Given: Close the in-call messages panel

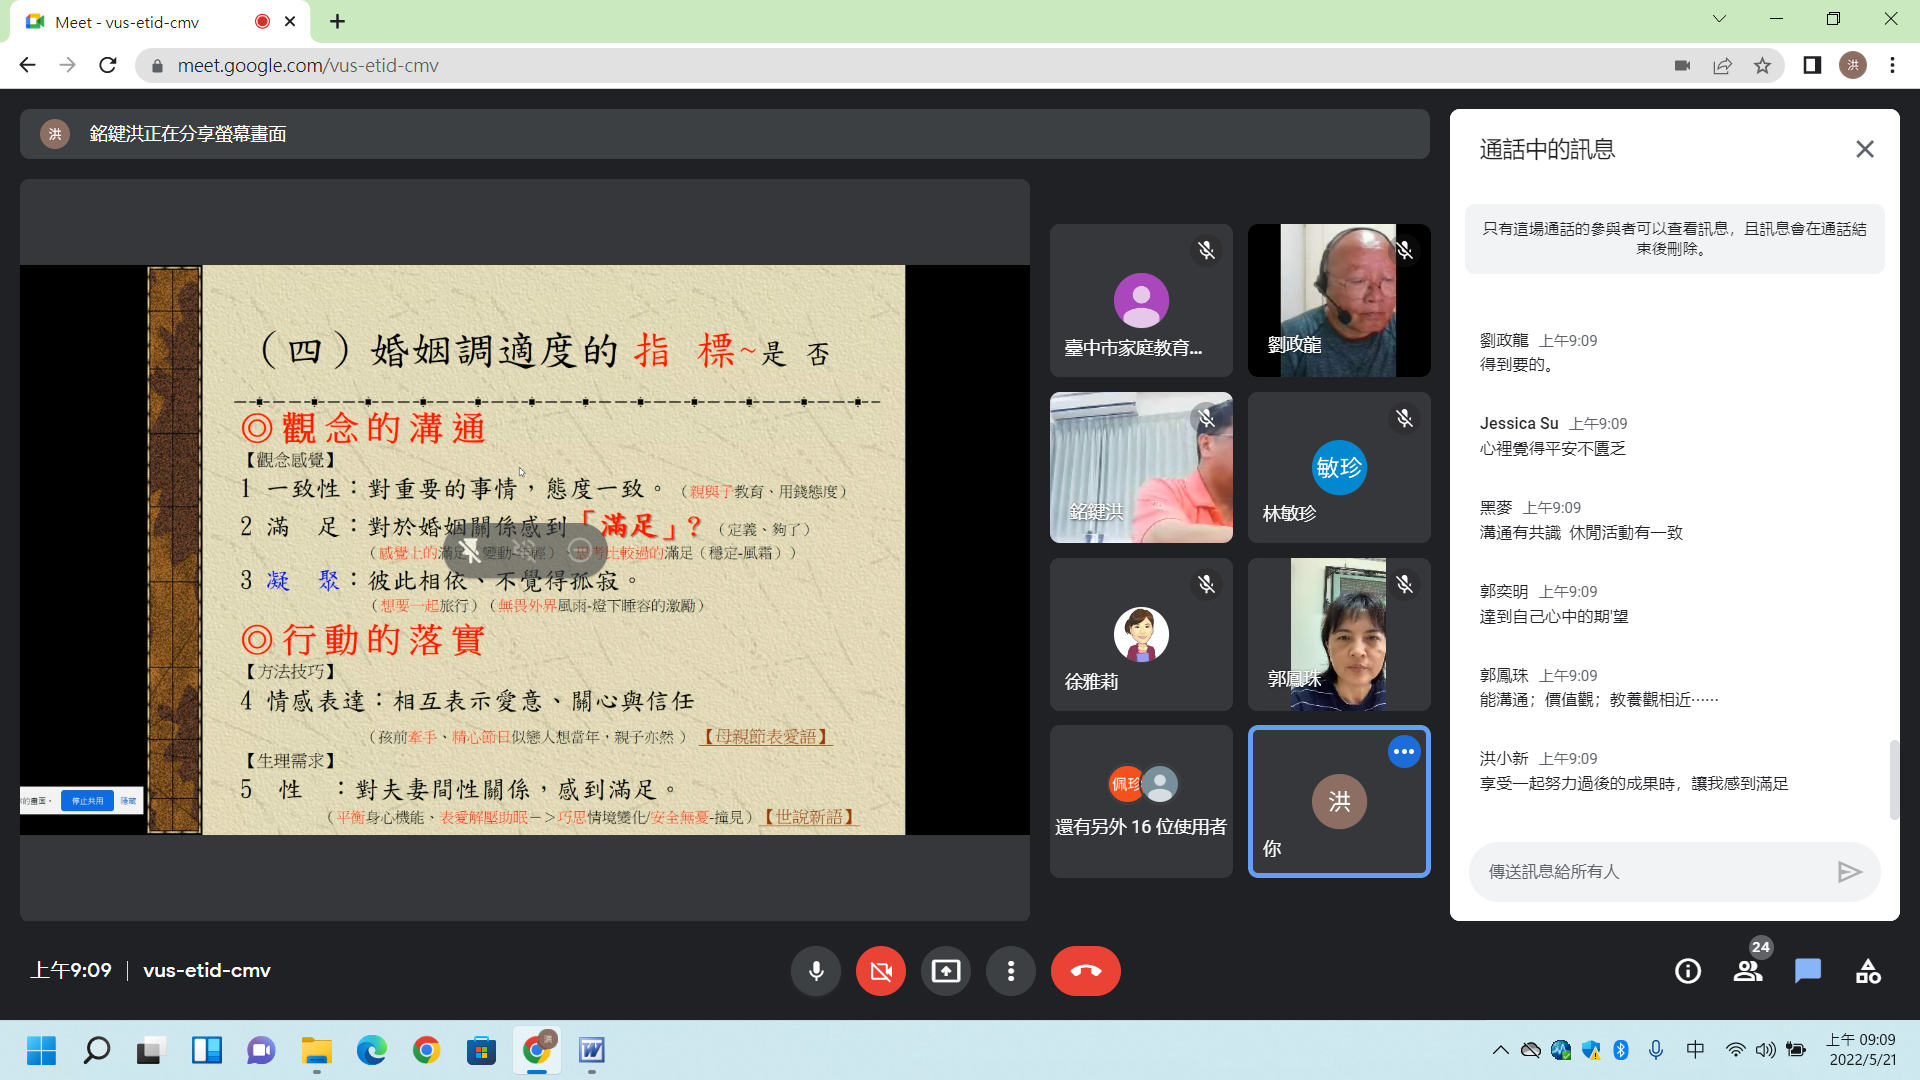Looking at the screenshot, I should coord(1865,149).
